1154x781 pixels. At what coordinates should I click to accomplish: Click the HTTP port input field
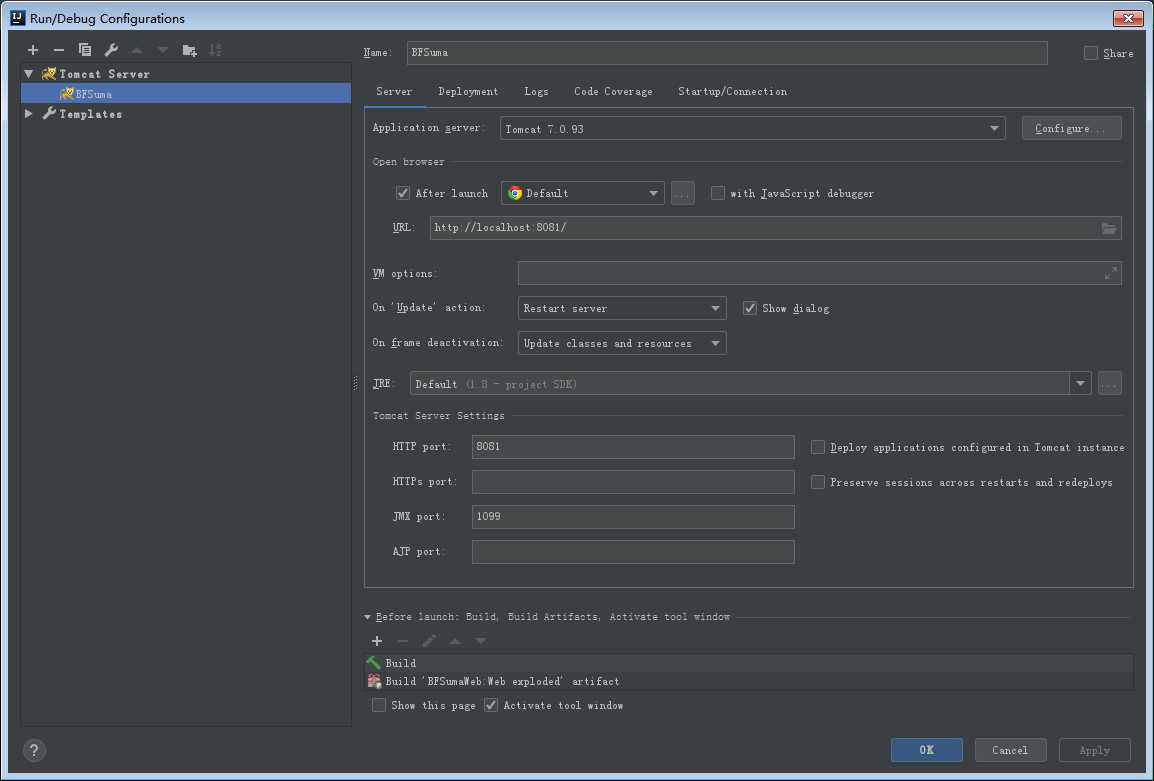(x=633, y=447)
